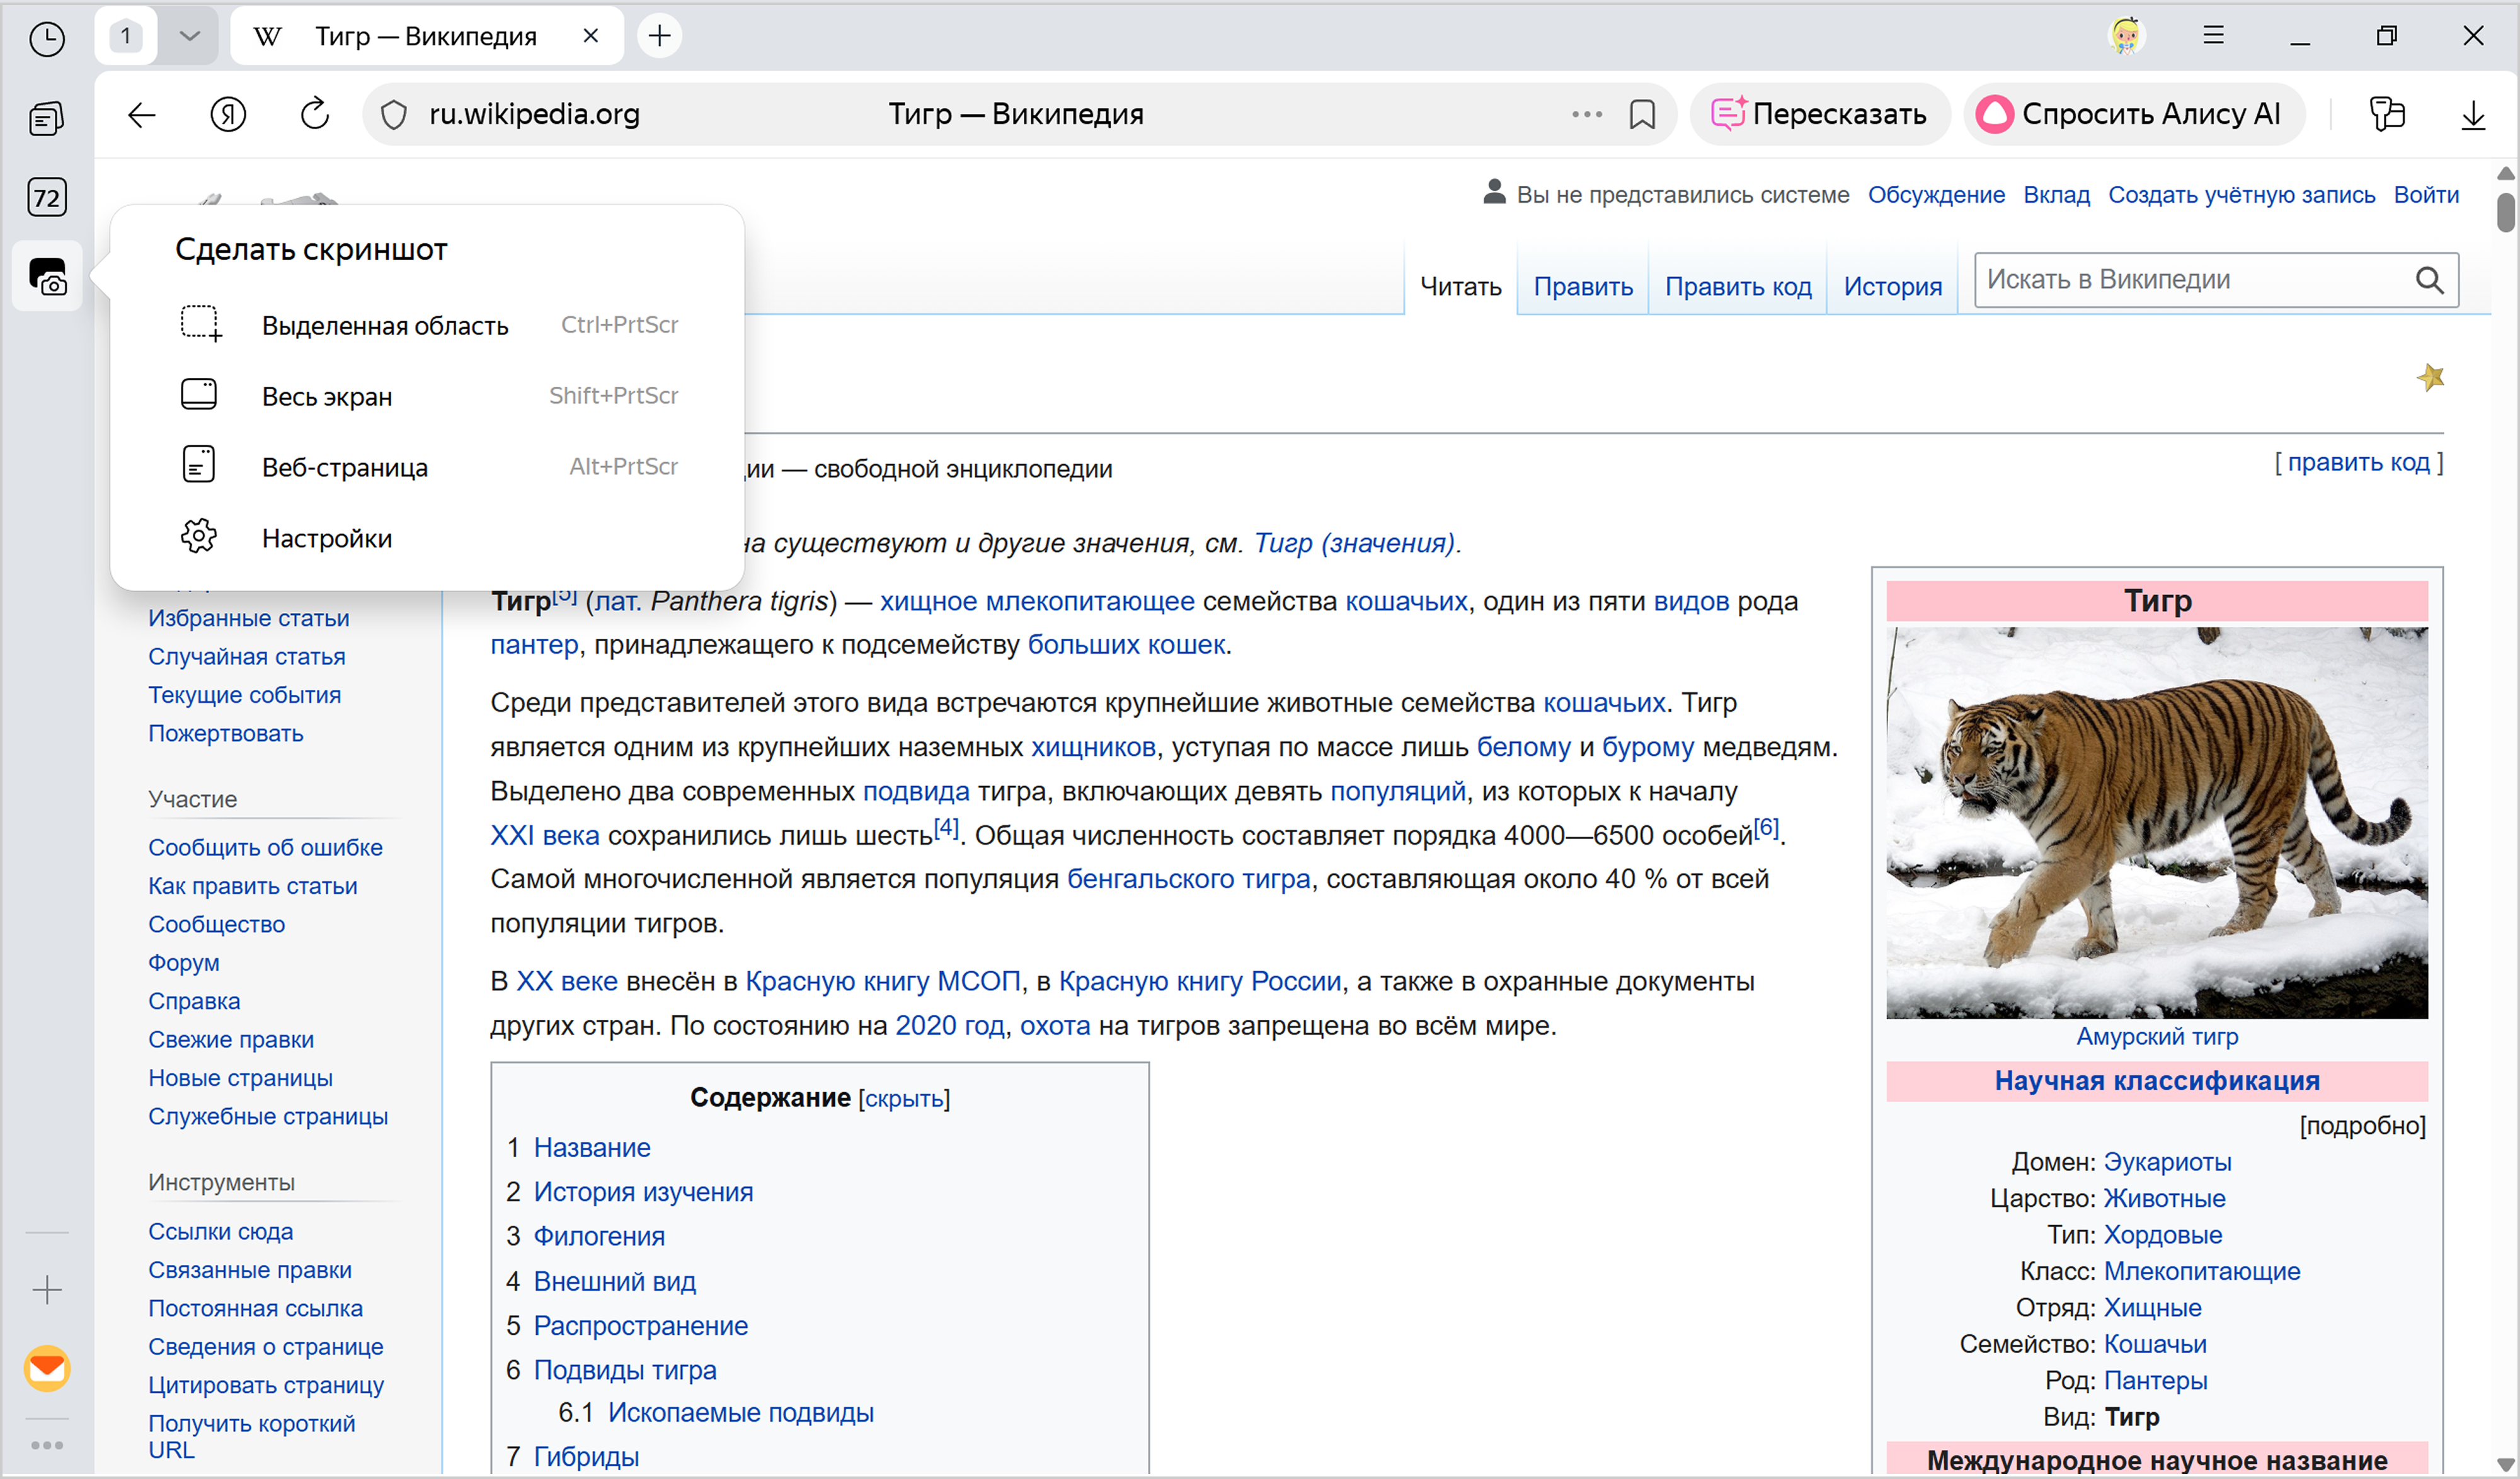Reload the page with refresh icon
2520x1479 pixels.
coord(314,114)
